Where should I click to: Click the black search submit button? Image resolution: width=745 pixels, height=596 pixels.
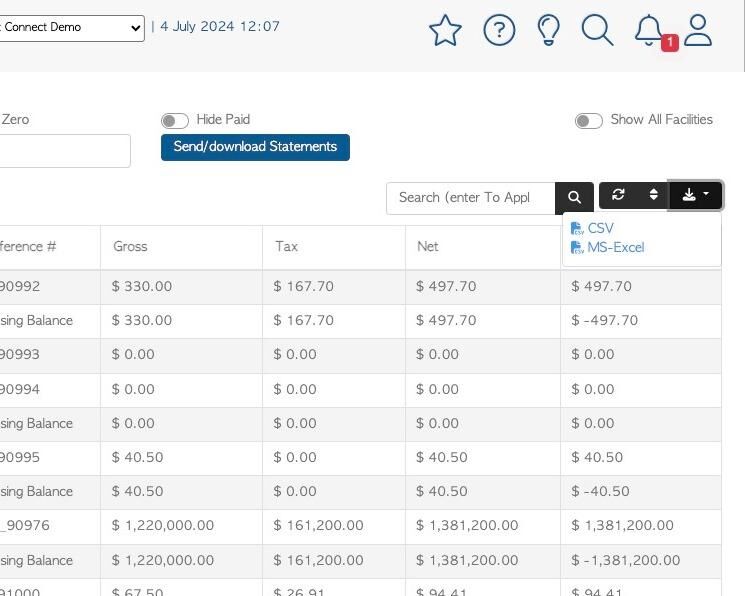pyautogui.click(x=574, y=197)
